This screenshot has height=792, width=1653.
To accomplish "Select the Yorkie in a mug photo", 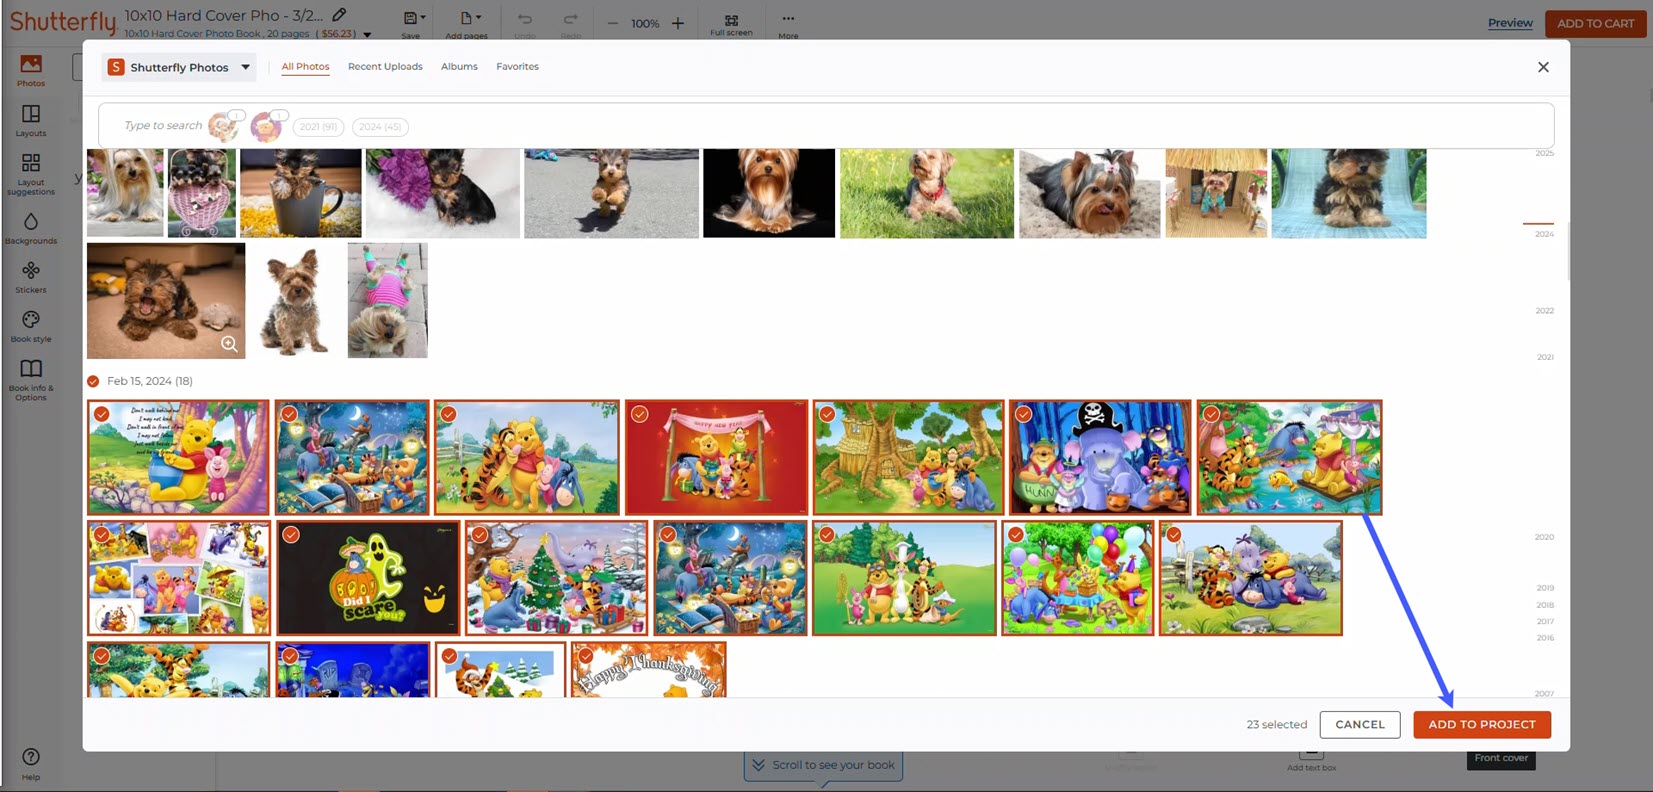I will click(300, 193).
